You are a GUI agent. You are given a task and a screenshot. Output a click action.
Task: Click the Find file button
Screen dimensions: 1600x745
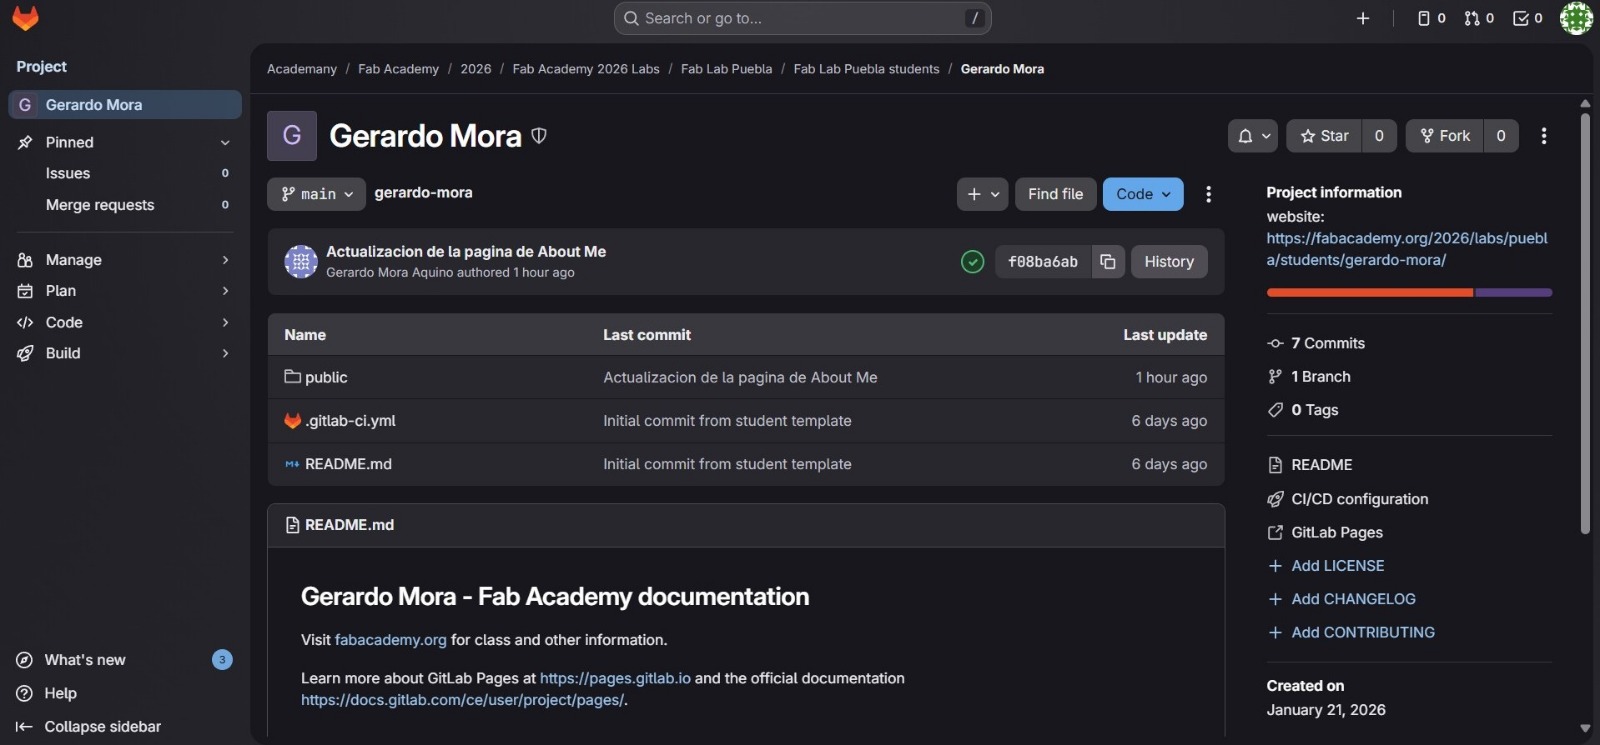click(1056, 194)
